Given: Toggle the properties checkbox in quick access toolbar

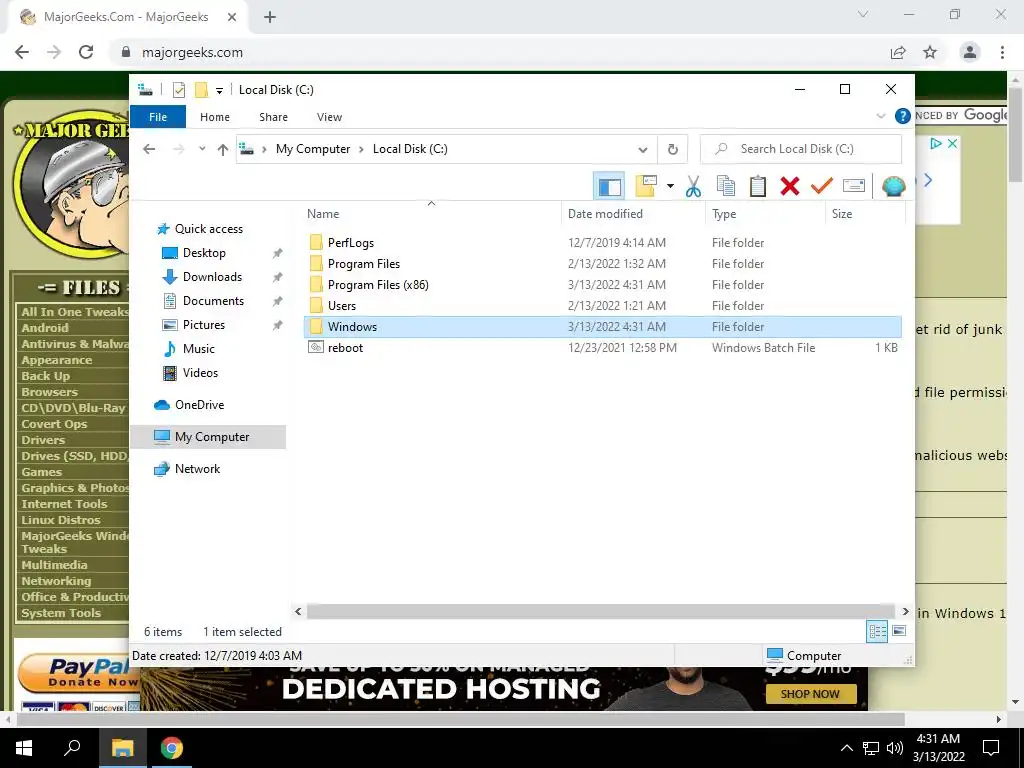Looking at the screenshot, I should coord(179,90).
